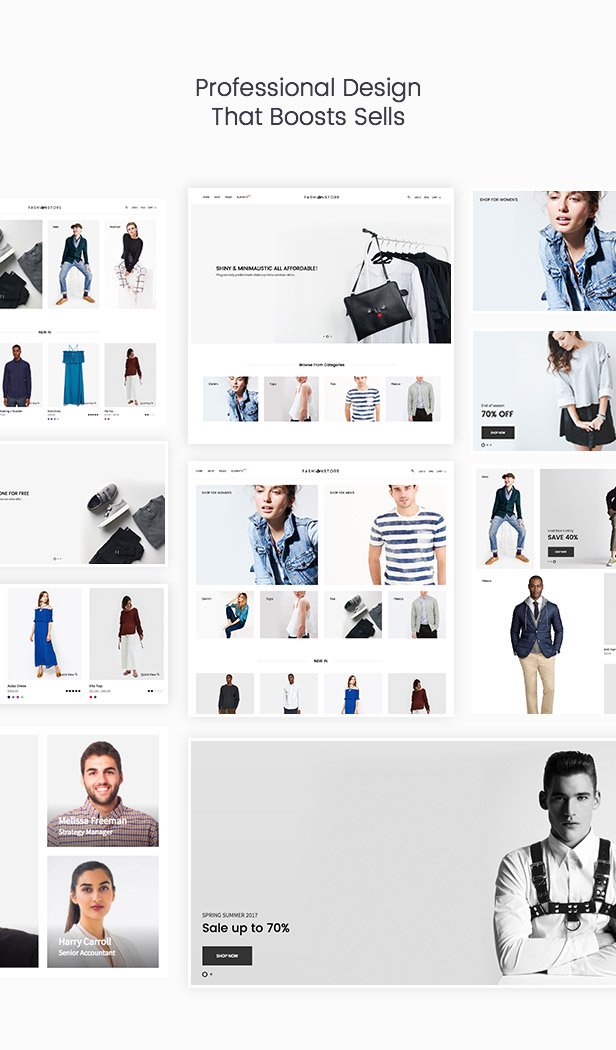Open Cart dropdown in Shop for Women's grid mockup

coord(441,471)
